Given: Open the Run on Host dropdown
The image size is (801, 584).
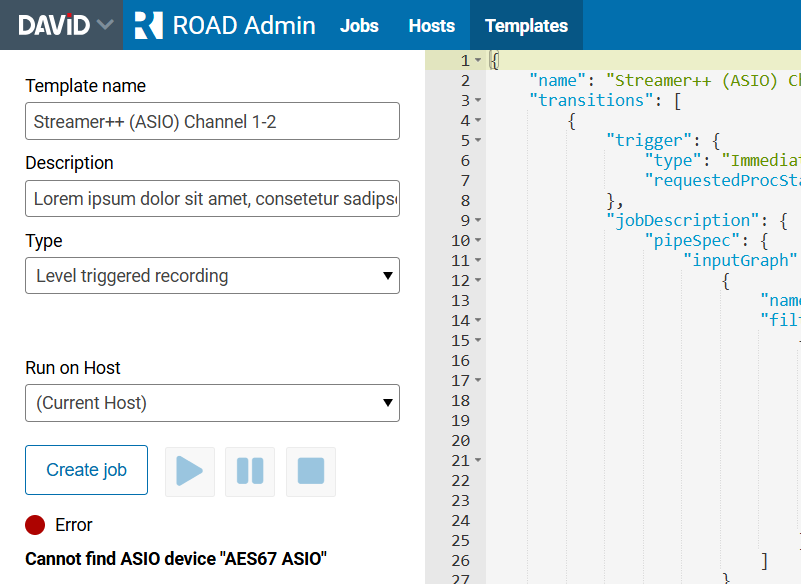Looking at the screenshot, I should pyautogui.click(x=212, y=403).
